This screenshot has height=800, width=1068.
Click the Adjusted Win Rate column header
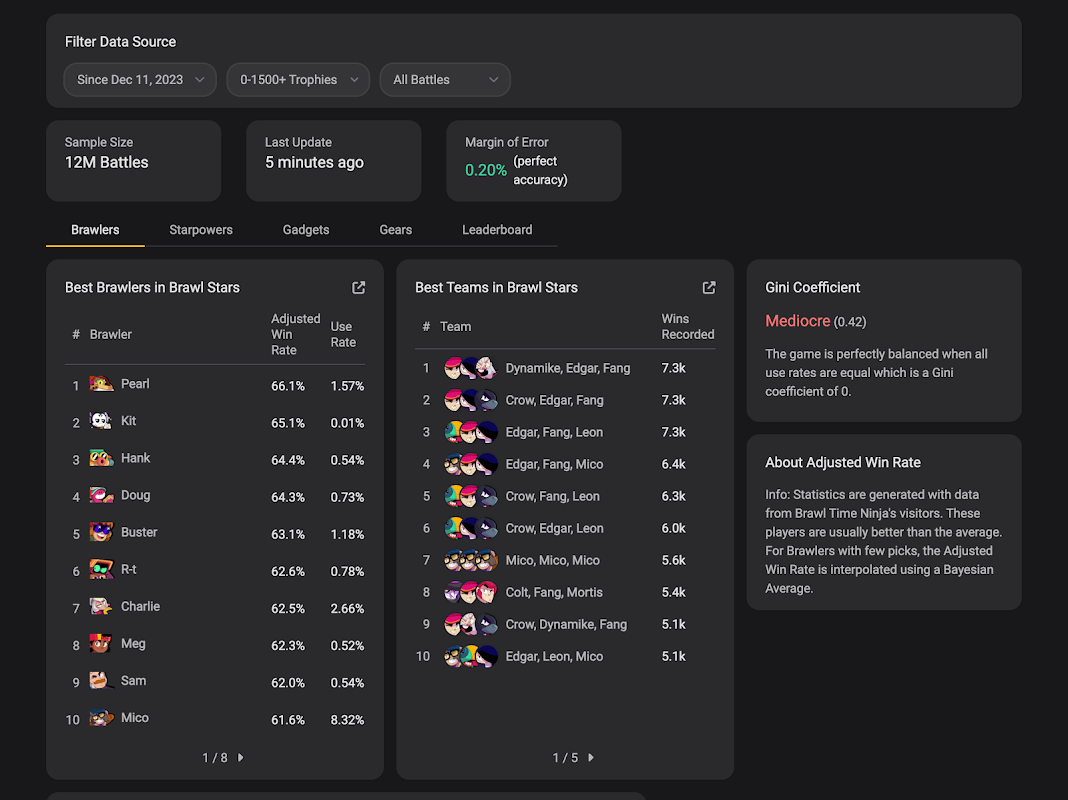295,334
